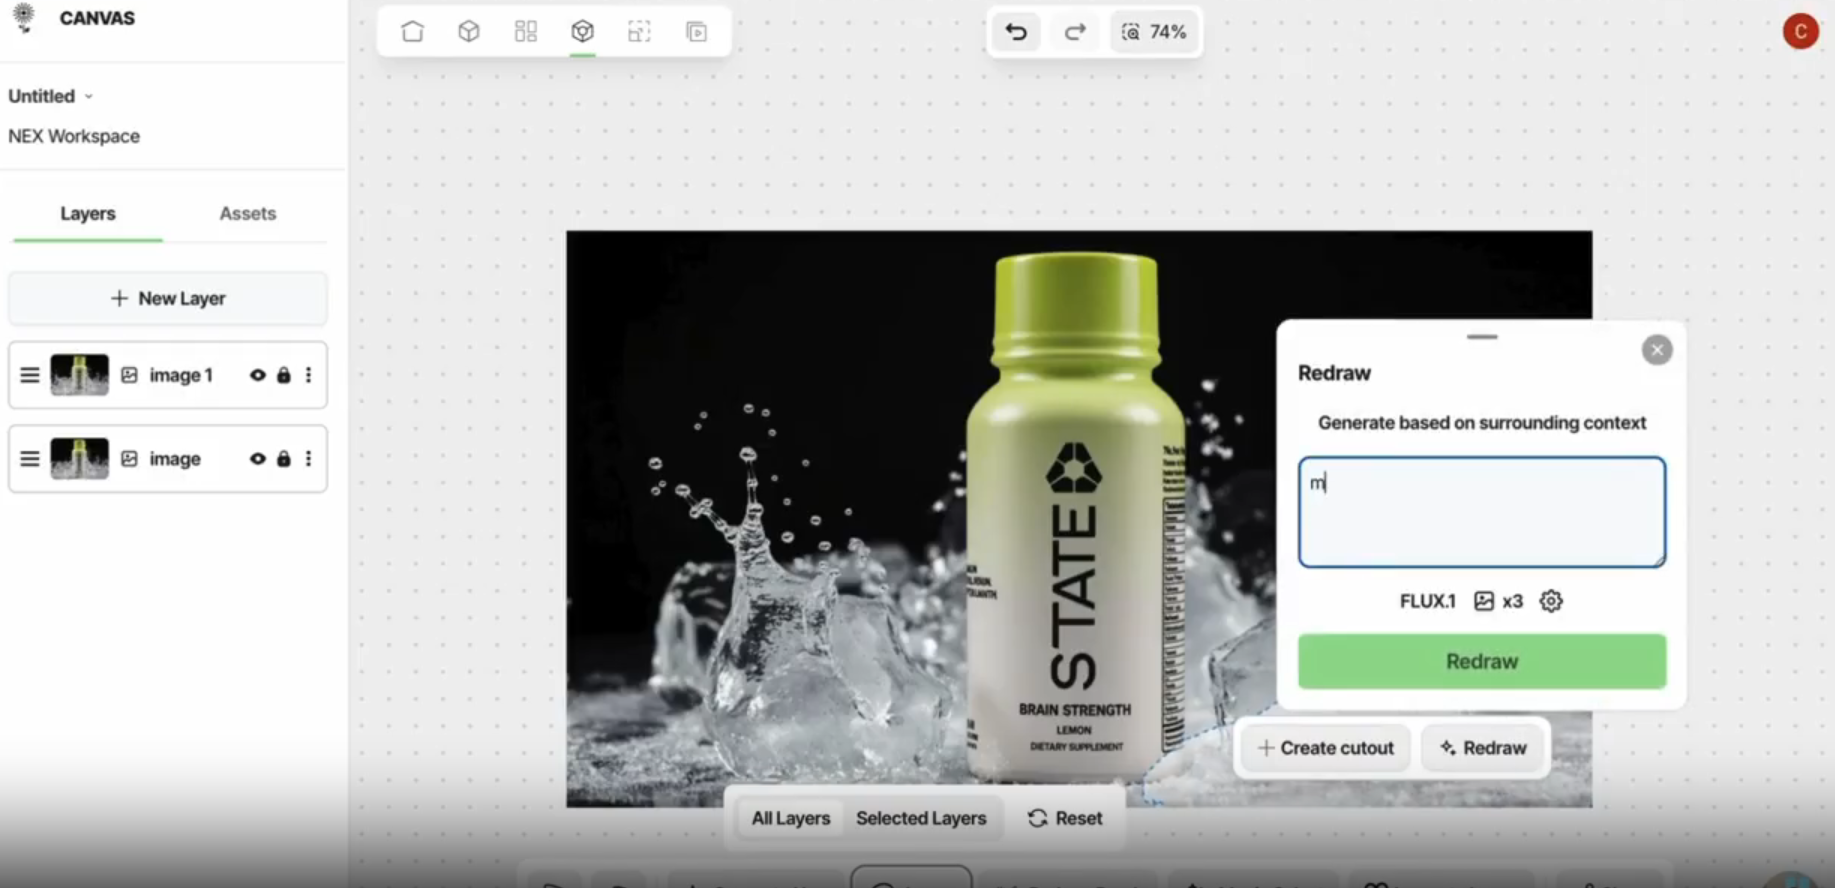Open the grid layout icon in toolbar
Viewport: 1835px width, 888px height.
point(526,32)
